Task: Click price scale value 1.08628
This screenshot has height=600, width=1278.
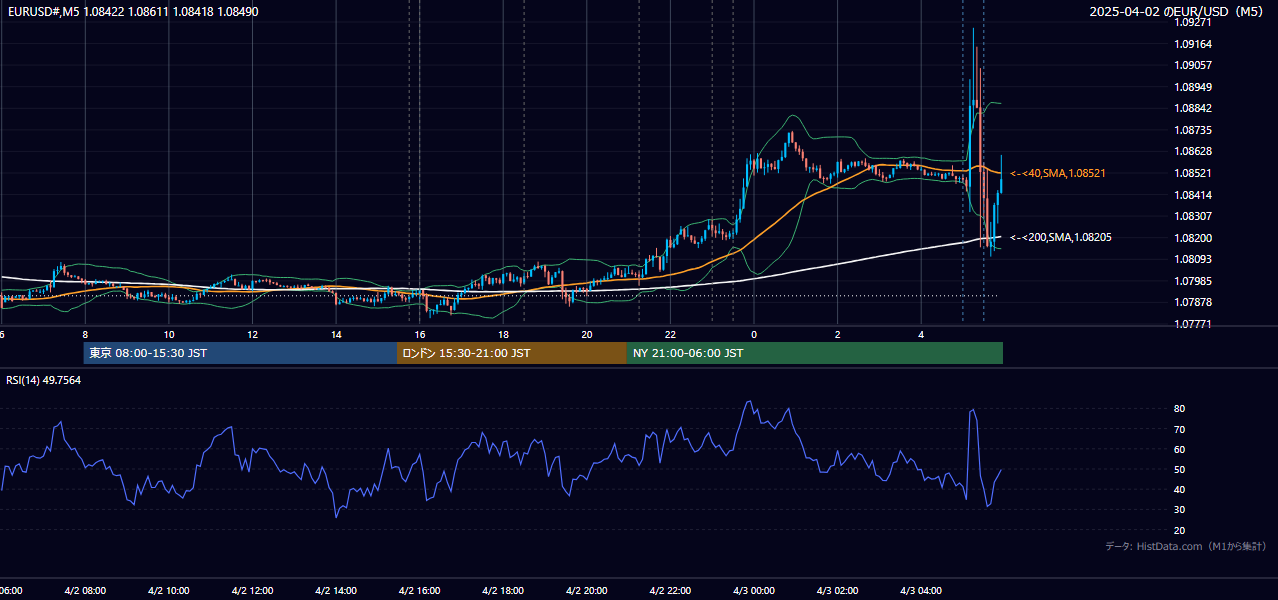Action: 1193,151
